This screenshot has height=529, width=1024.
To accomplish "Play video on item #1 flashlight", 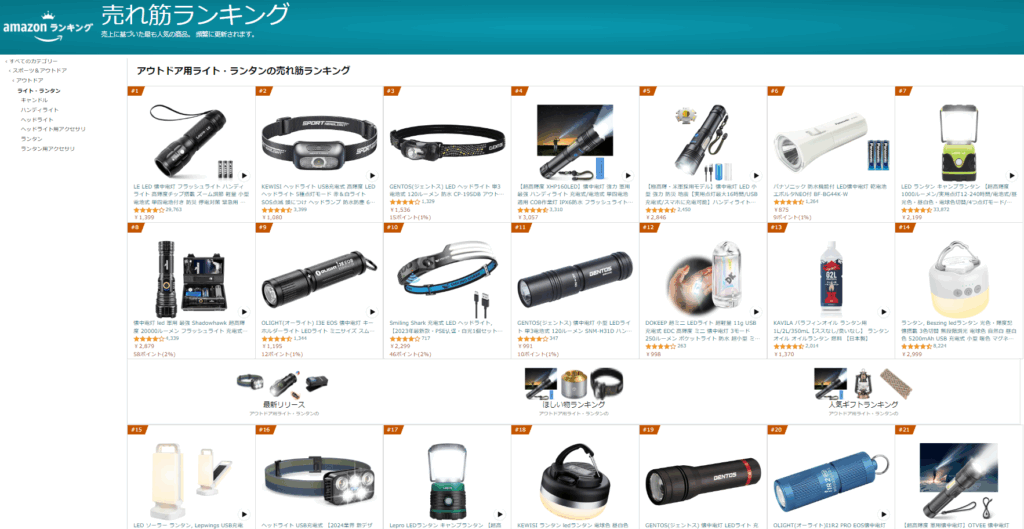I will (x=244, y=176).
